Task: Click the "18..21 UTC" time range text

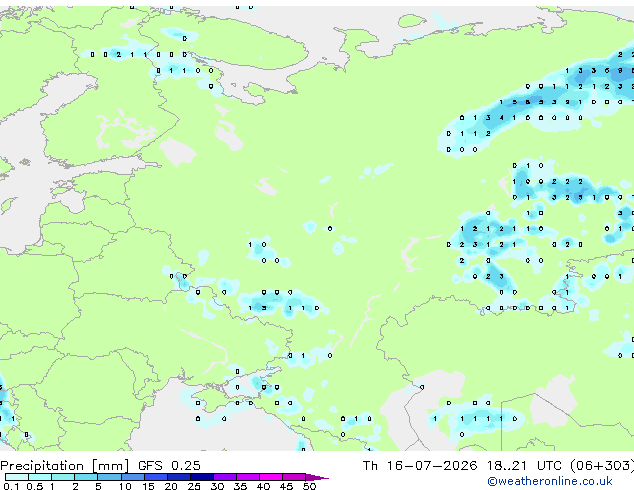Action: point(524,466)
